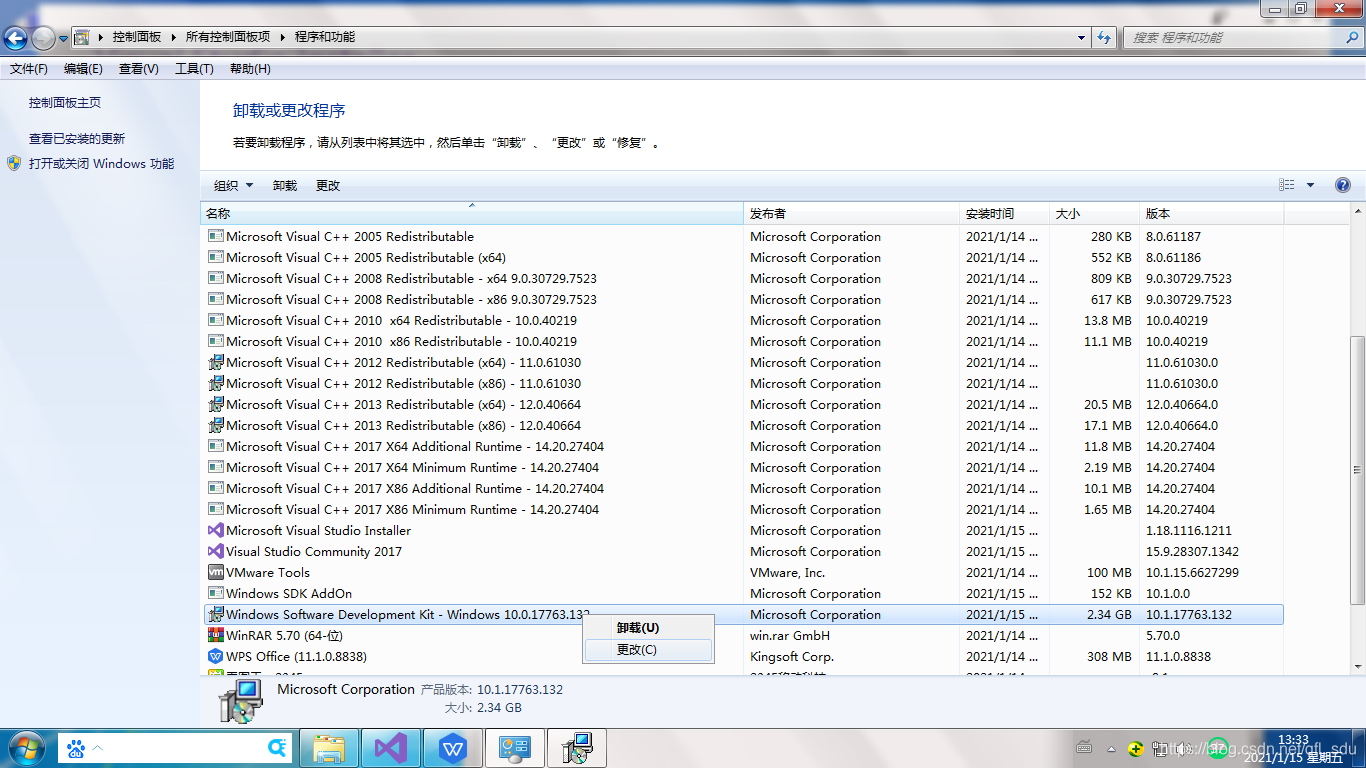1366x768 pixels.
Task: Click the taskbar search box magnifier
Action: [x=278, y=747]
